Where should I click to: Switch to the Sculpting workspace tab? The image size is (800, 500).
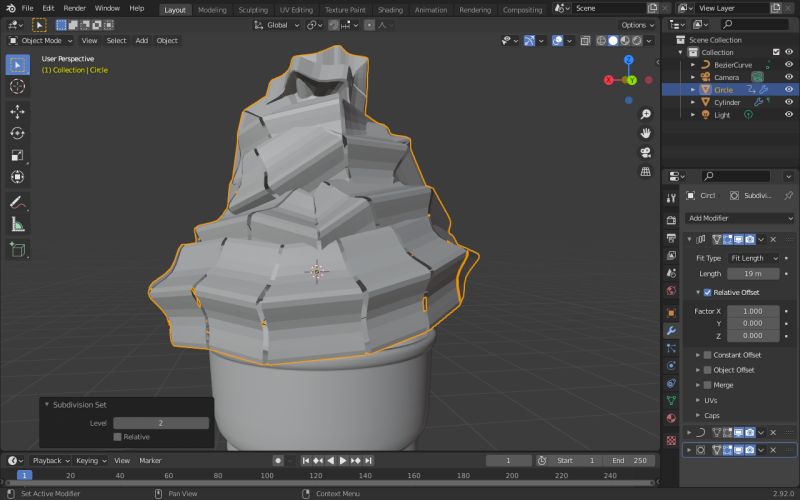point(253,10)
